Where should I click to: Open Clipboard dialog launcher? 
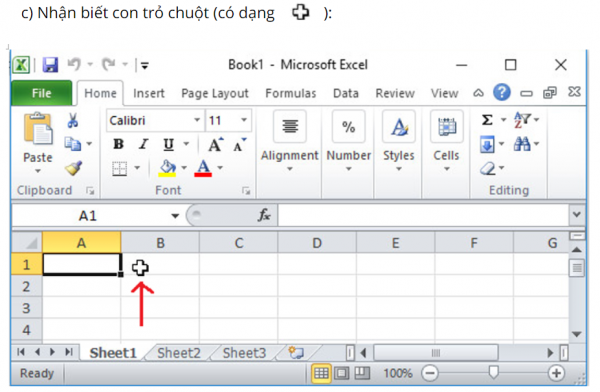90,191
